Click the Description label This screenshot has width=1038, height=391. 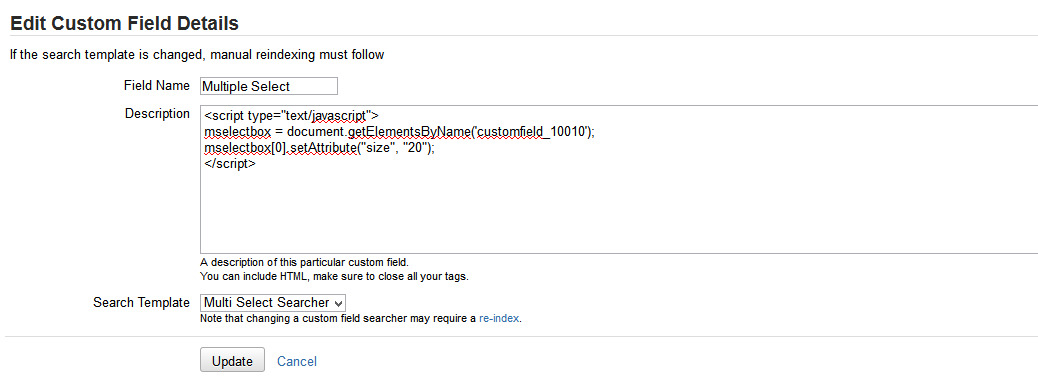(158, 113)
